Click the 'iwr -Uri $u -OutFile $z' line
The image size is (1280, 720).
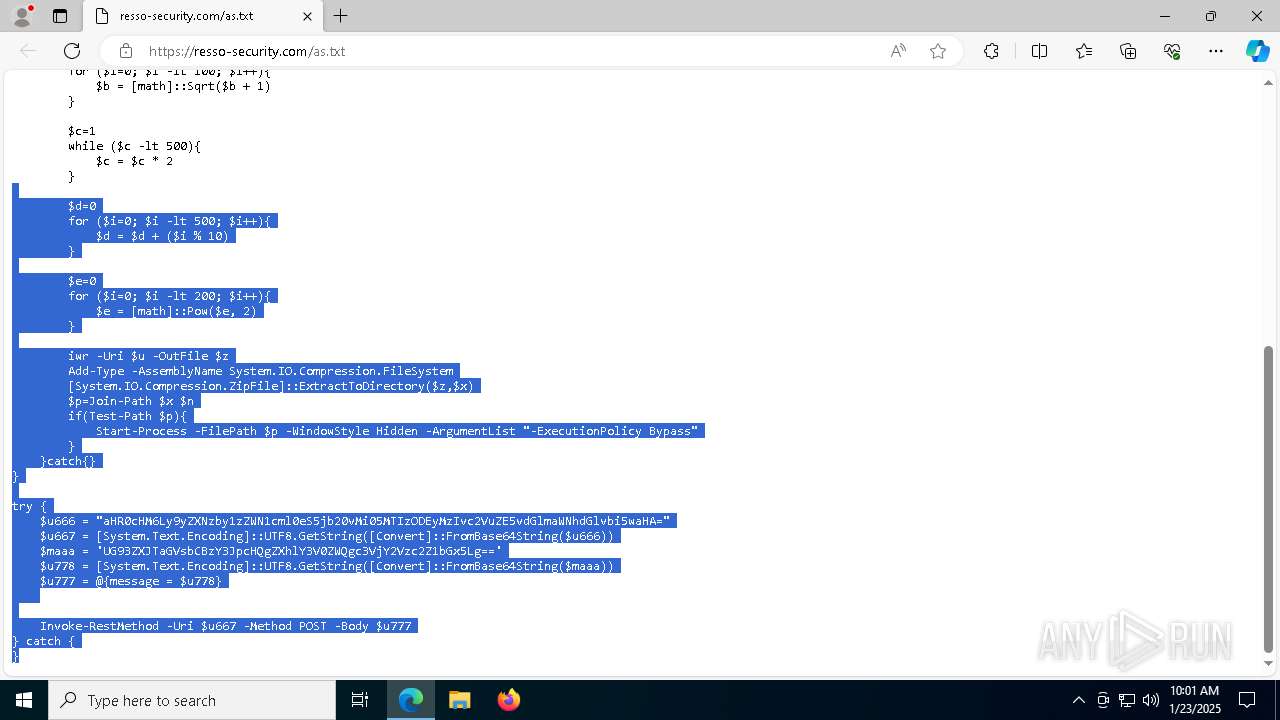(149, 356)
